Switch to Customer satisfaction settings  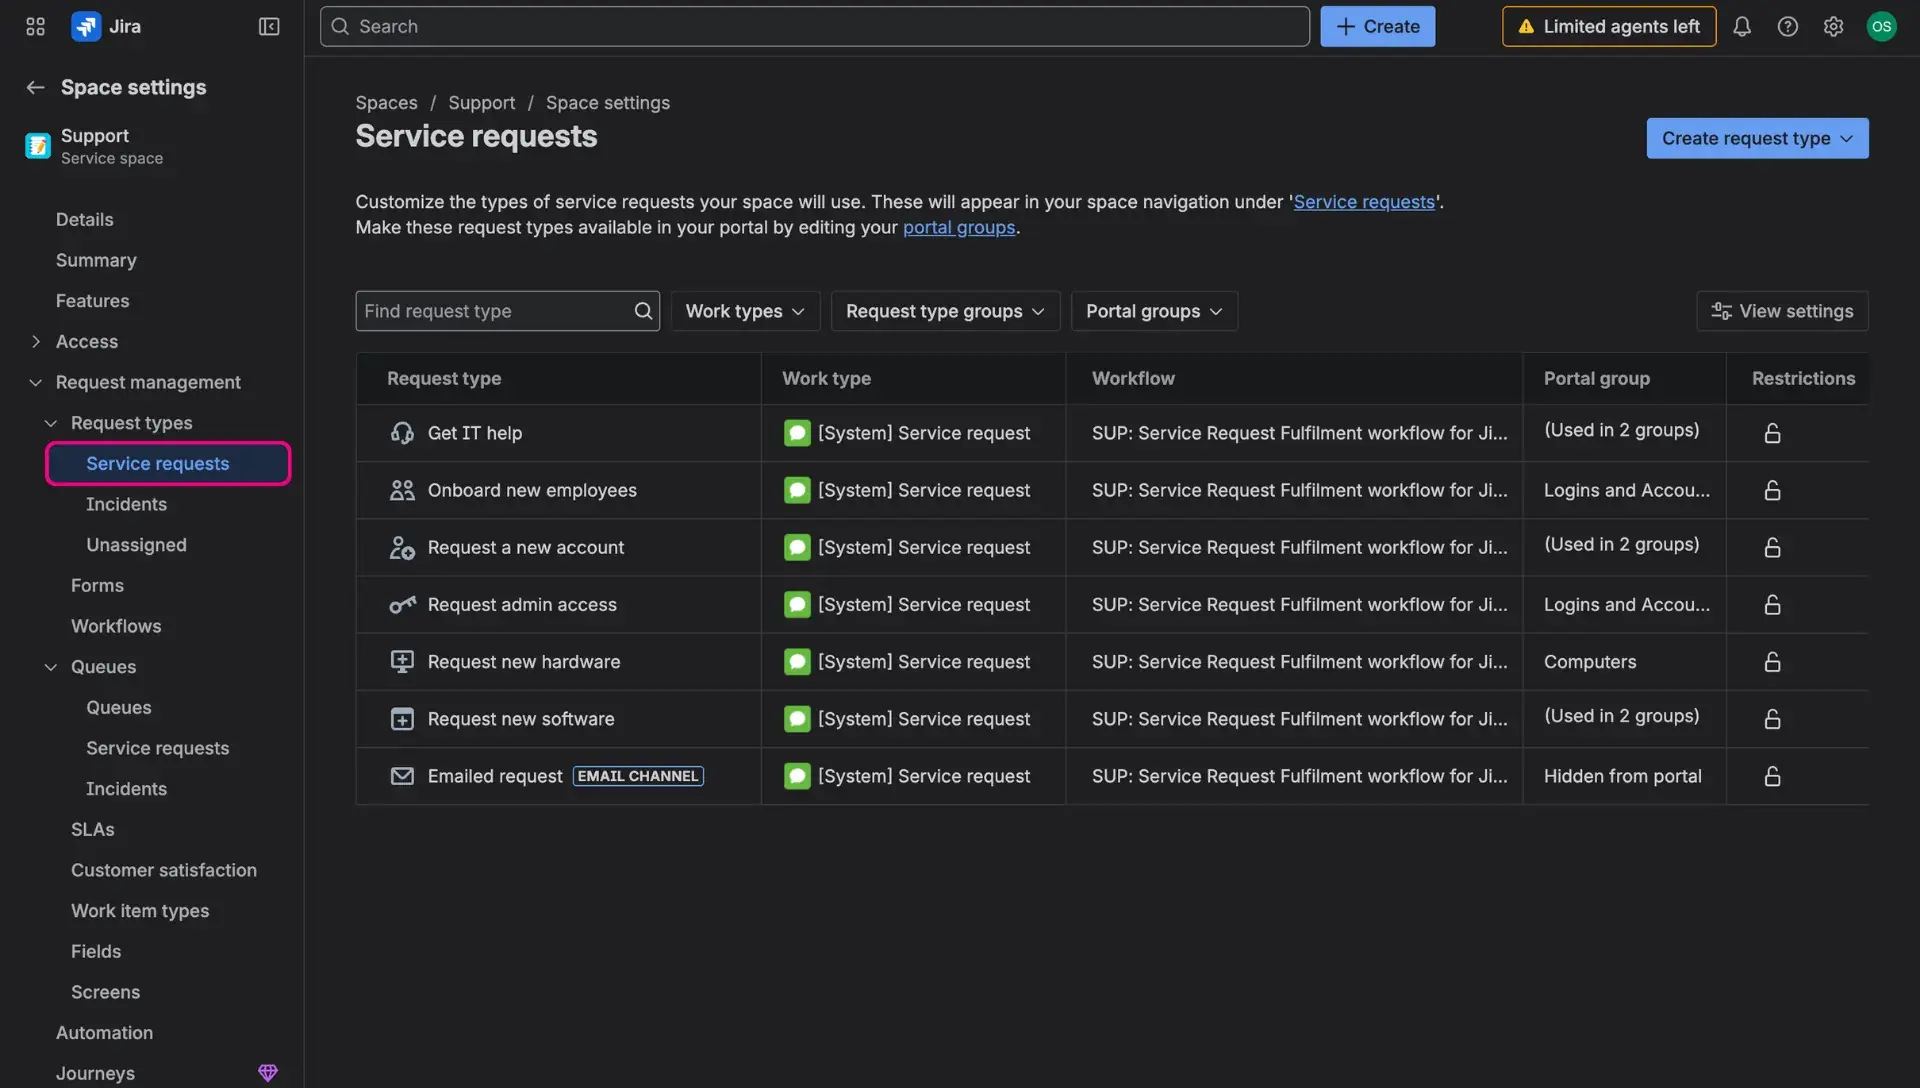(x=163, y=870)
